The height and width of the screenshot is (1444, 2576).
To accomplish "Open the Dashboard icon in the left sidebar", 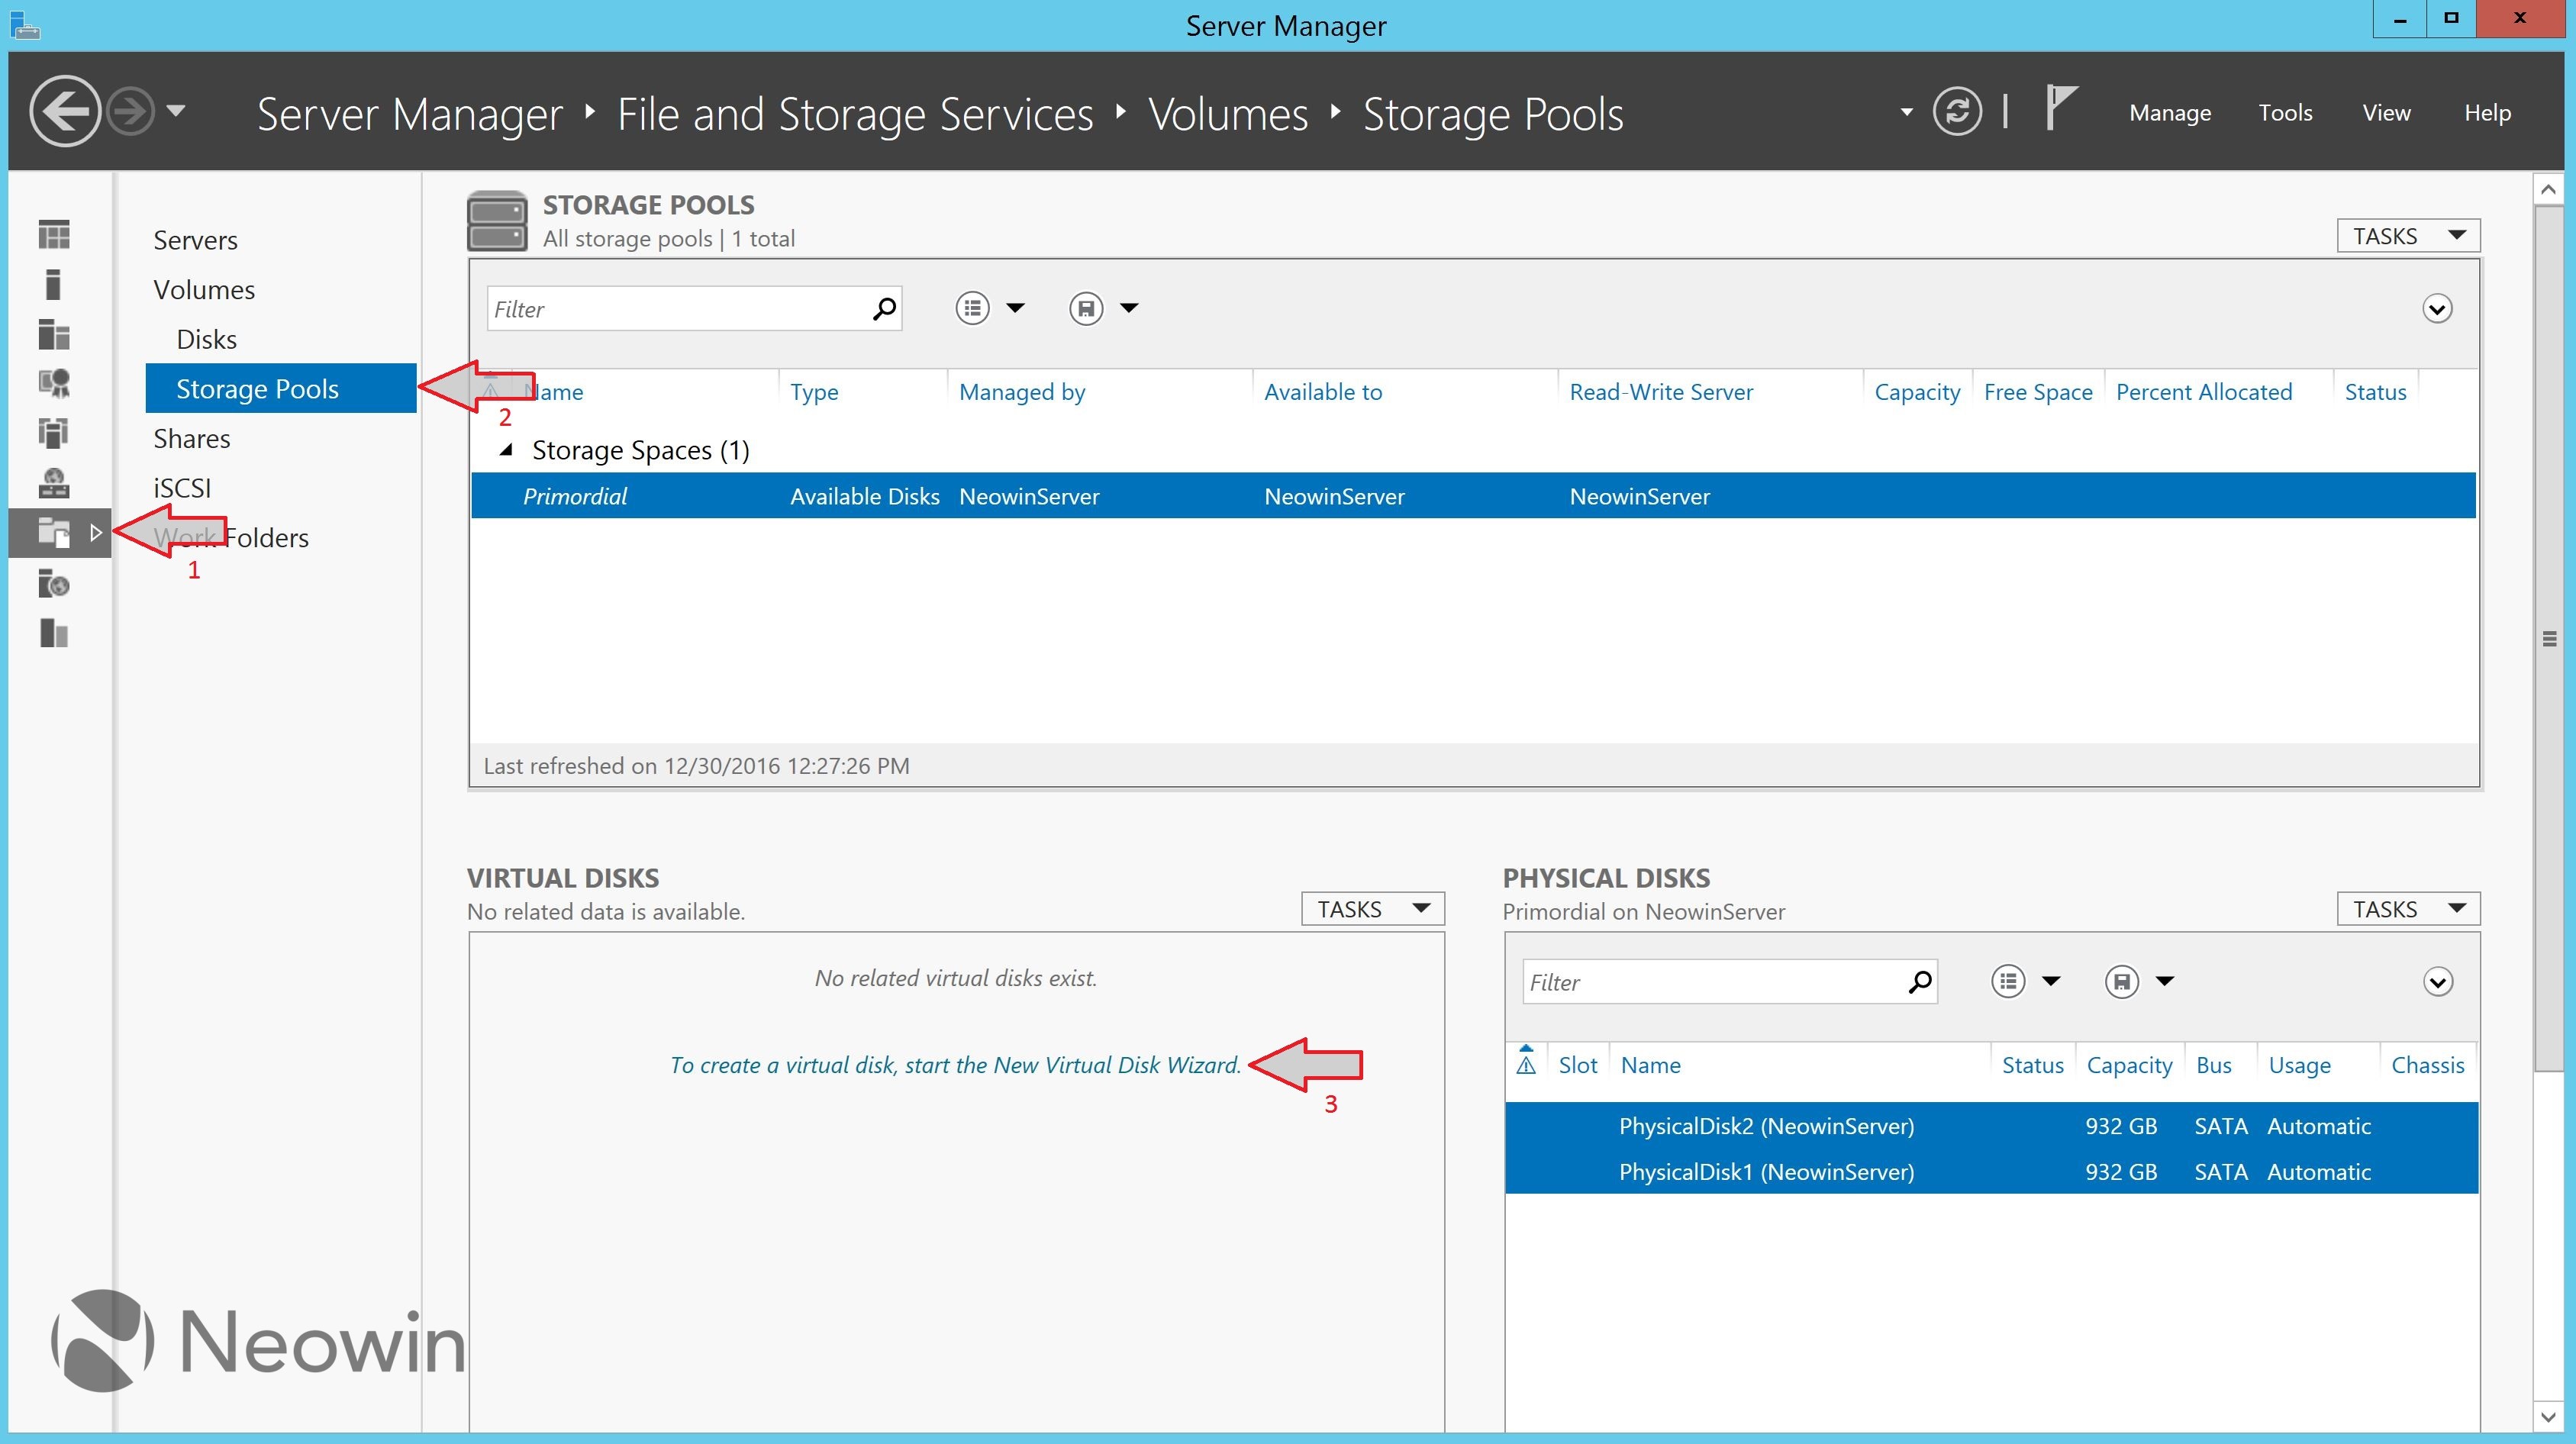I will pos(54,235).
